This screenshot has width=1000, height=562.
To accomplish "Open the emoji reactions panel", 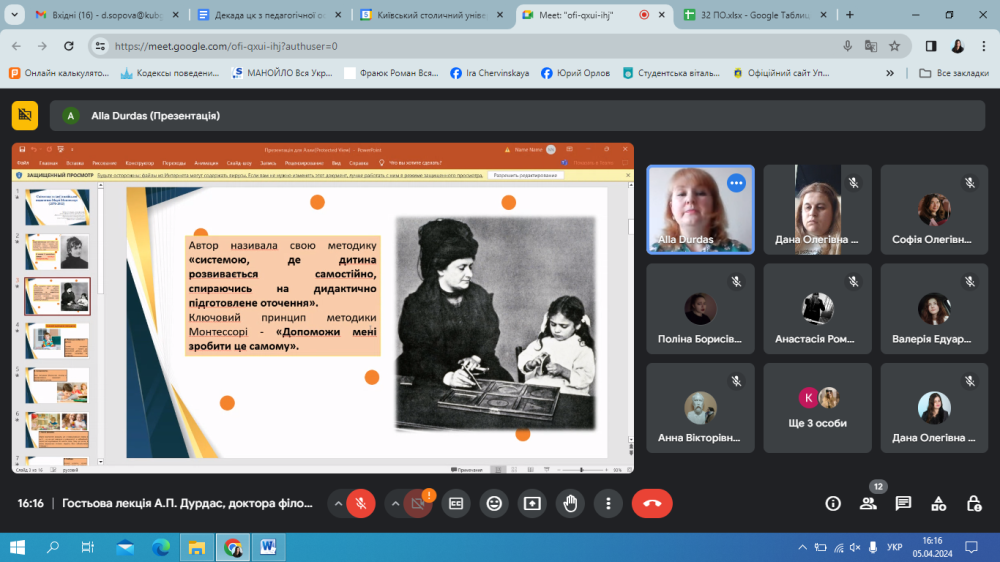I will (493, 503).
